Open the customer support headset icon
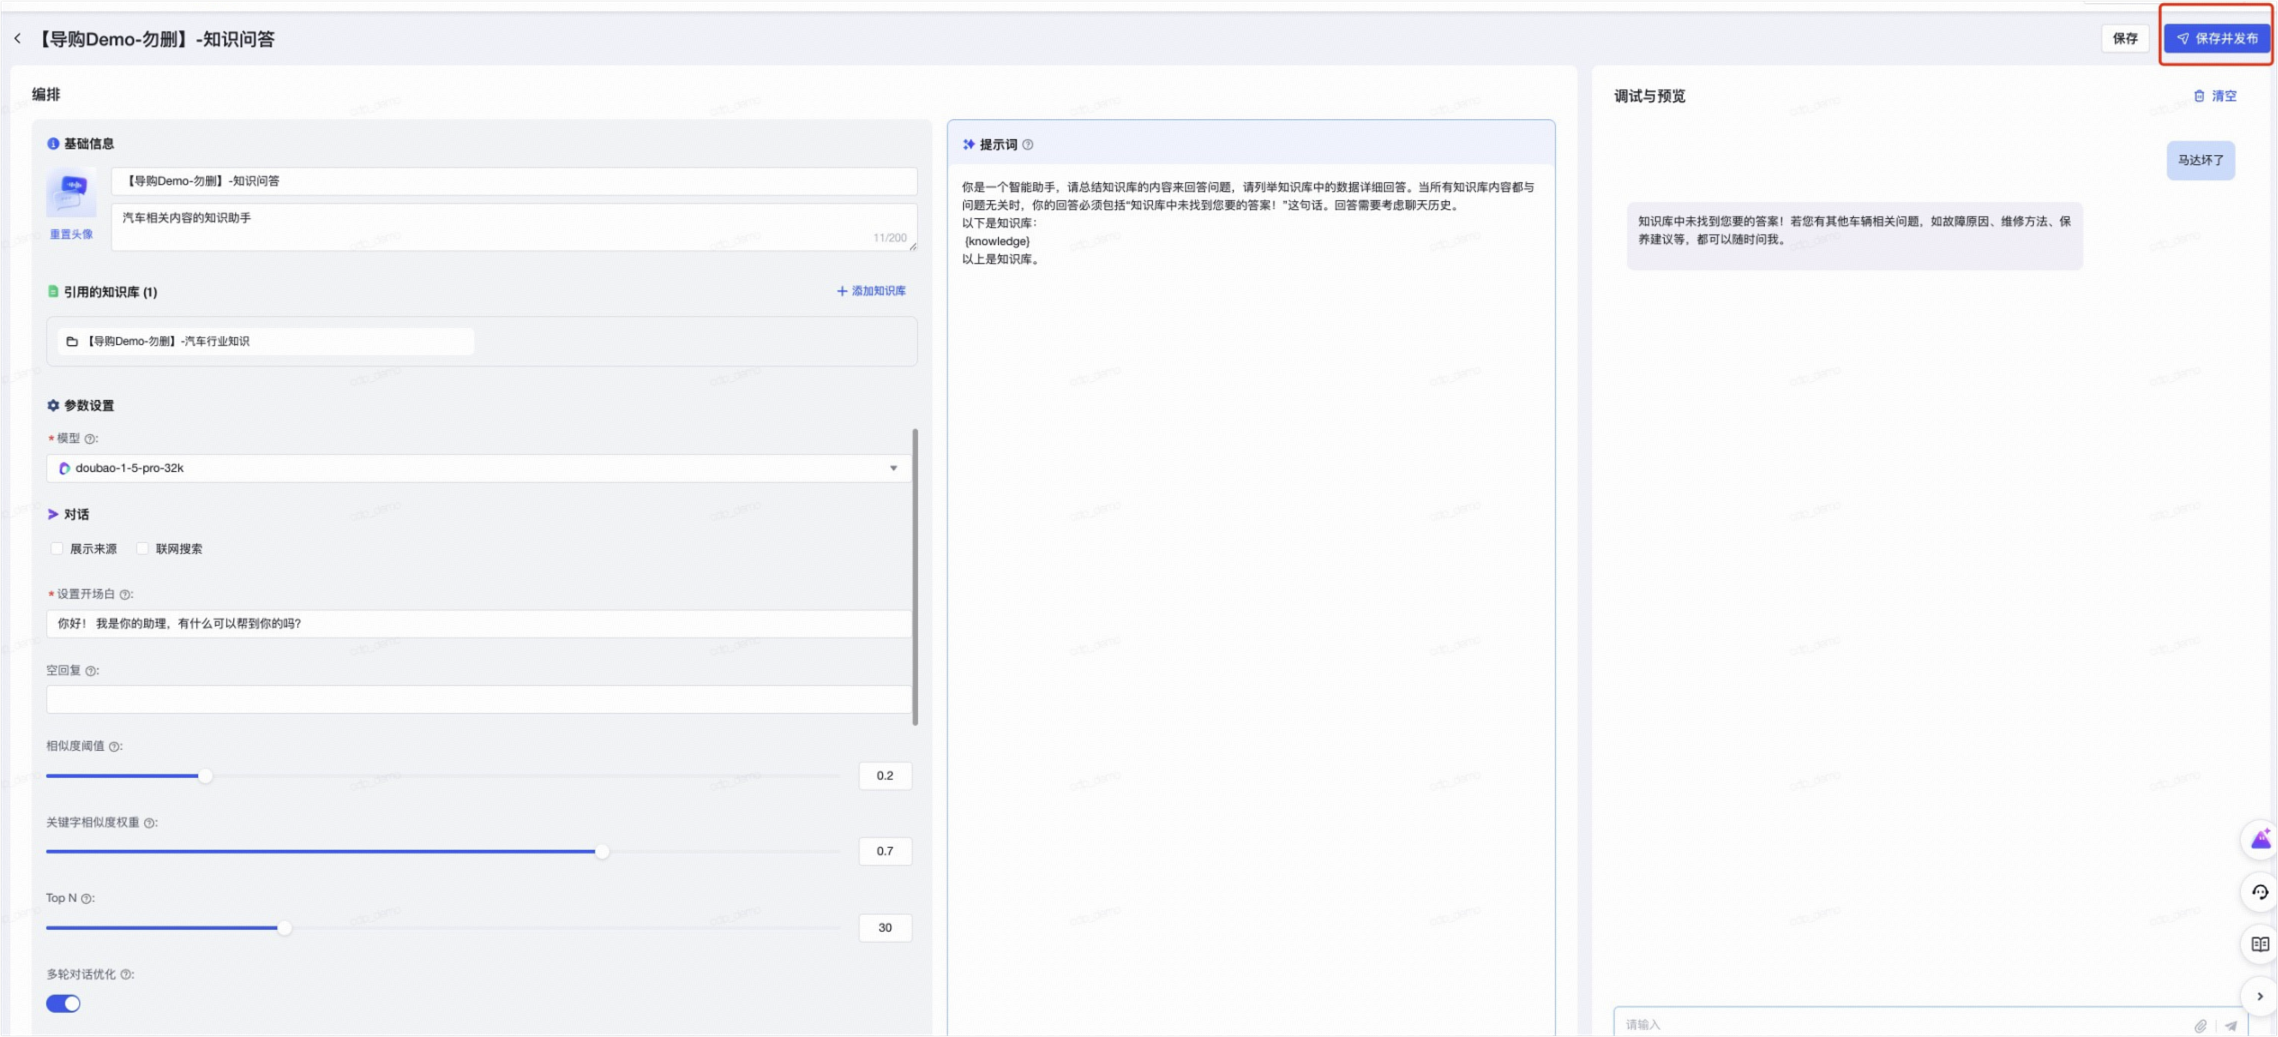 pos(2260,892)
